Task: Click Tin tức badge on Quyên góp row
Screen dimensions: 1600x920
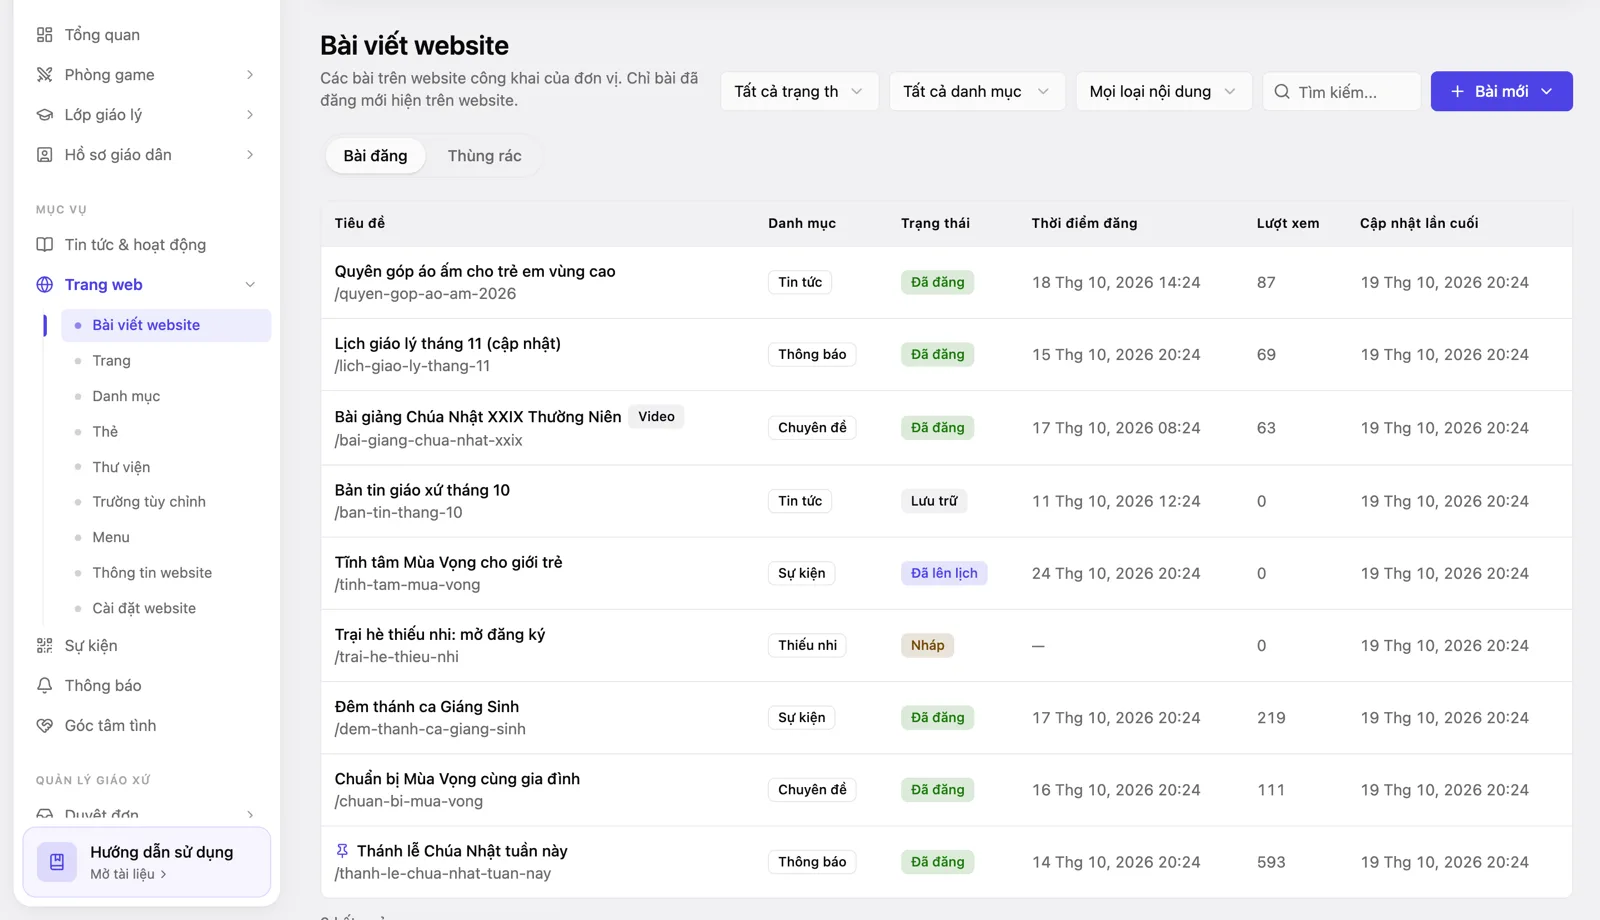Action: pyautogui.click(x=800, y=282)
